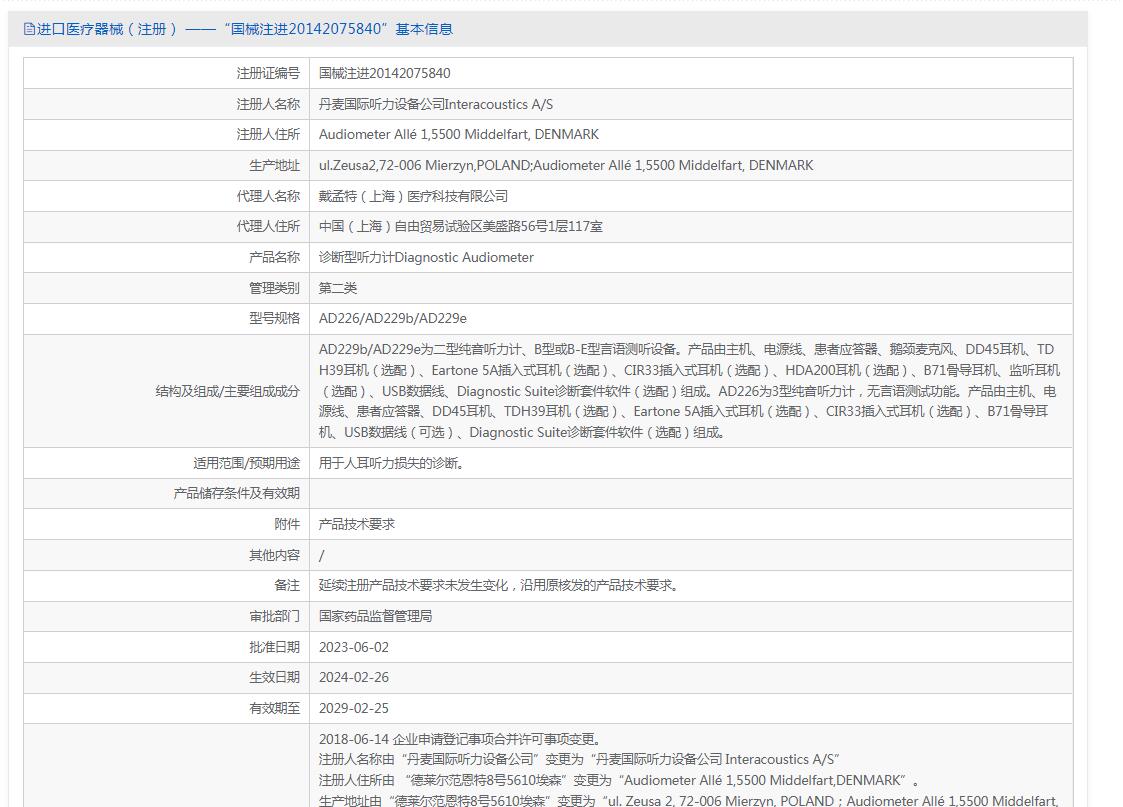Select the effective date 2024-02-26
Viewport: 1123px width, 807px height.
coord(354,677)
